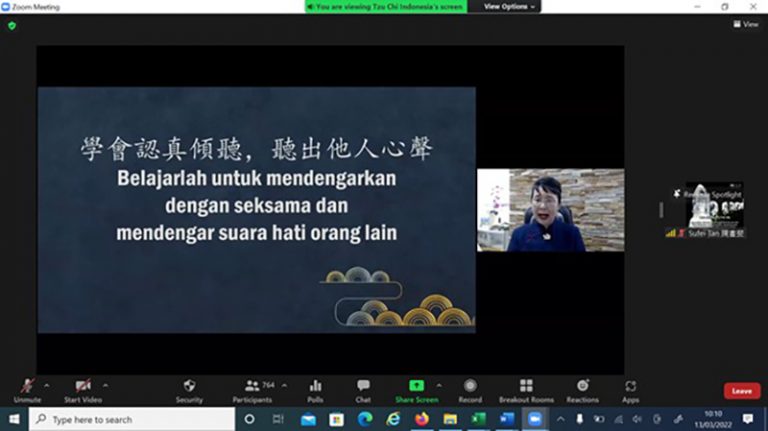Image resolution: width=768 pixels, height=431 pixels.
Task: Open the Polls panel
Action: pos(315,389)
